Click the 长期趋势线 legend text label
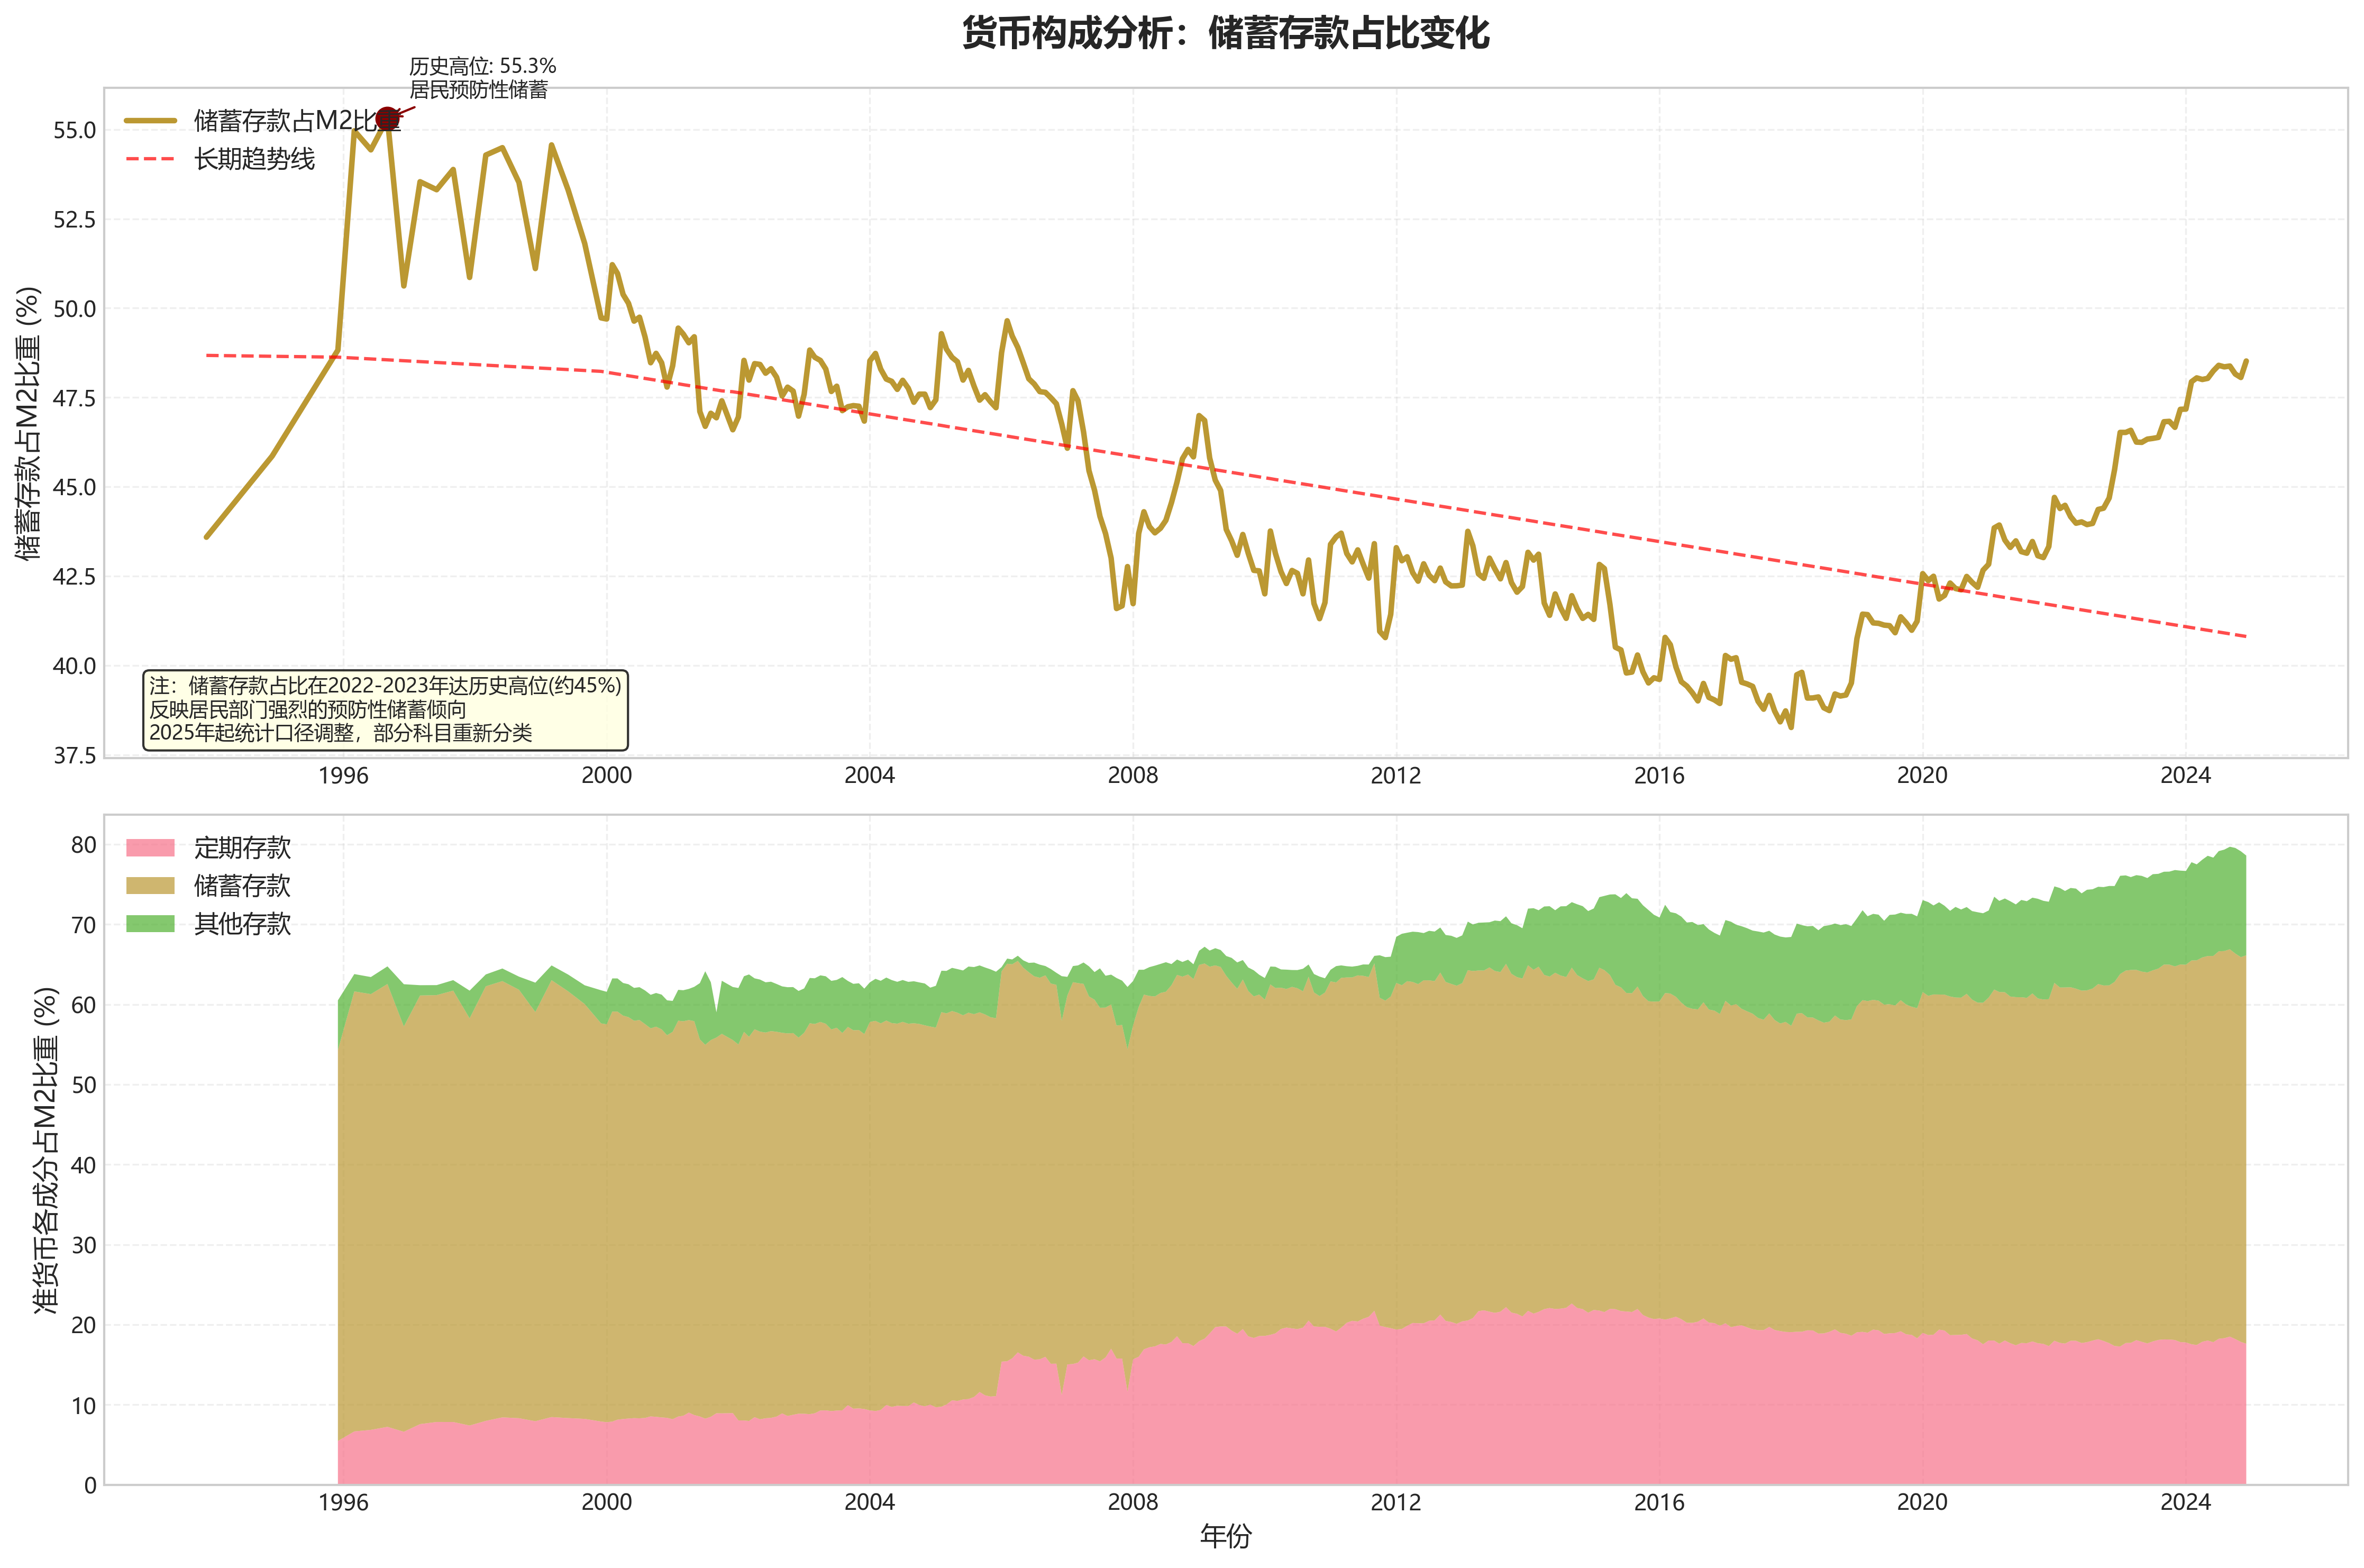 254,159
